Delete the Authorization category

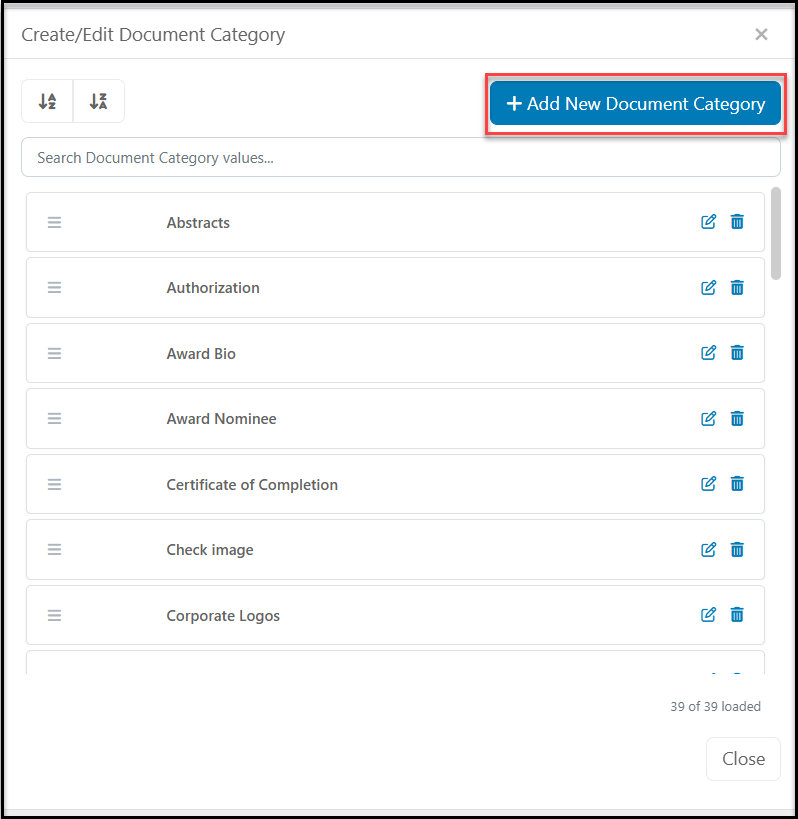coord(737,287)
